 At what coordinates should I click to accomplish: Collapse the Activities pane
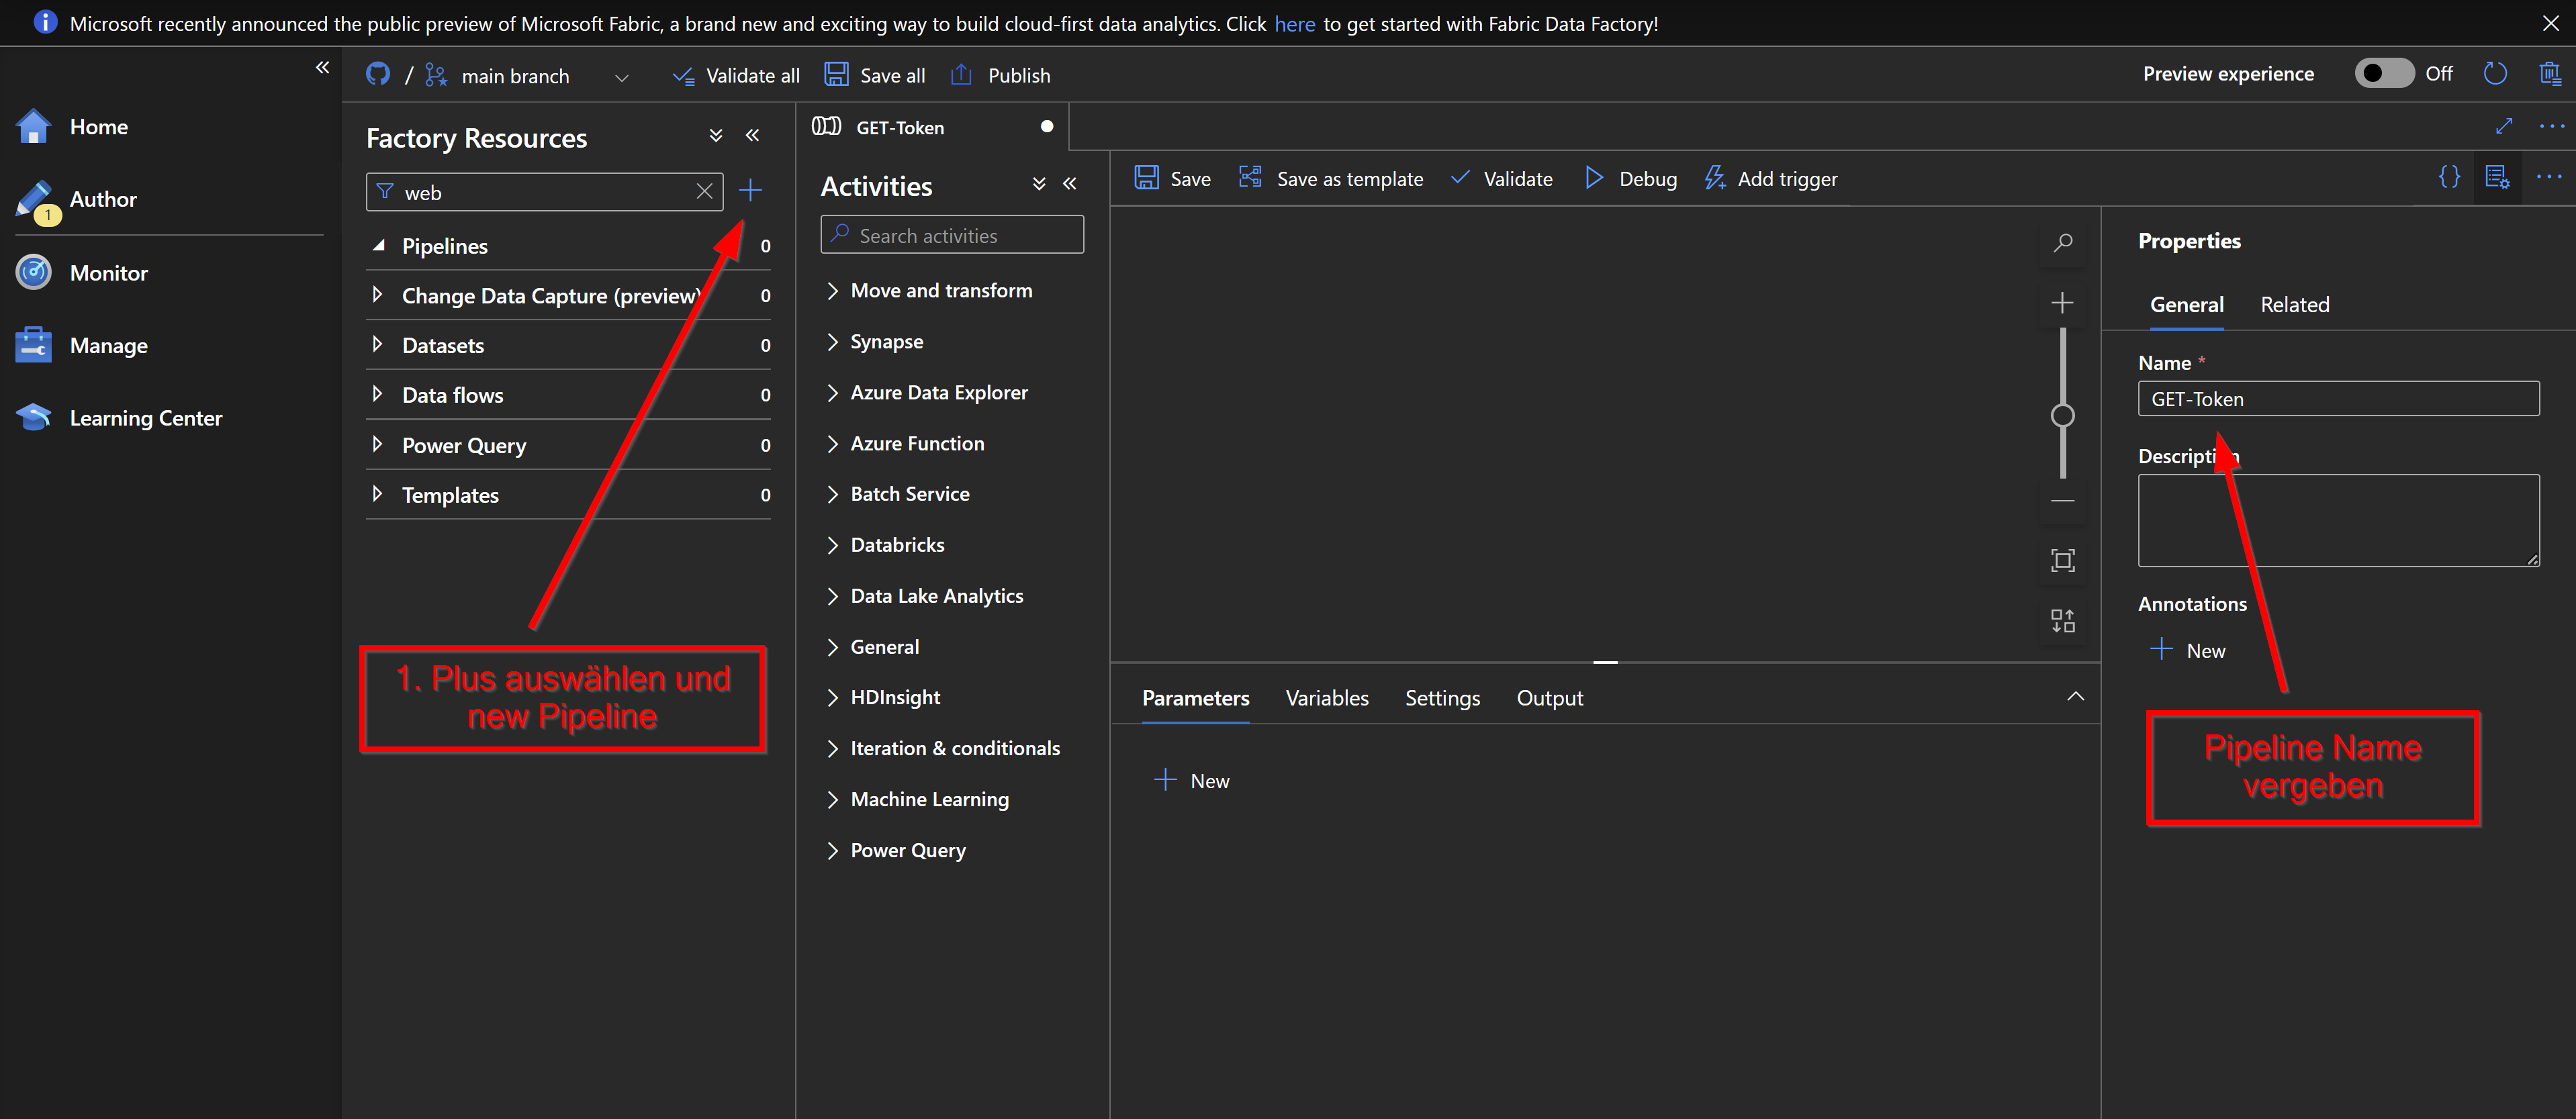pyautogui.click(x=1070, y=183)
